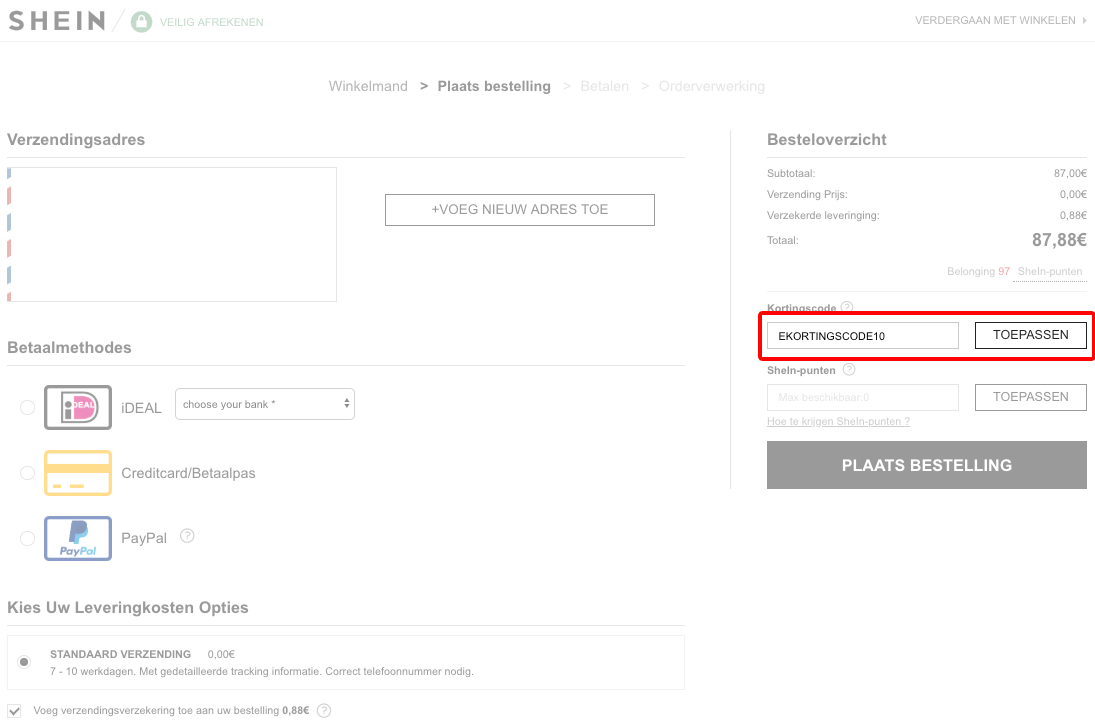The width and height of the screenshot is (1095, 728).
Task: Open the choose your bank dropdown
Action: coord(264,403)
